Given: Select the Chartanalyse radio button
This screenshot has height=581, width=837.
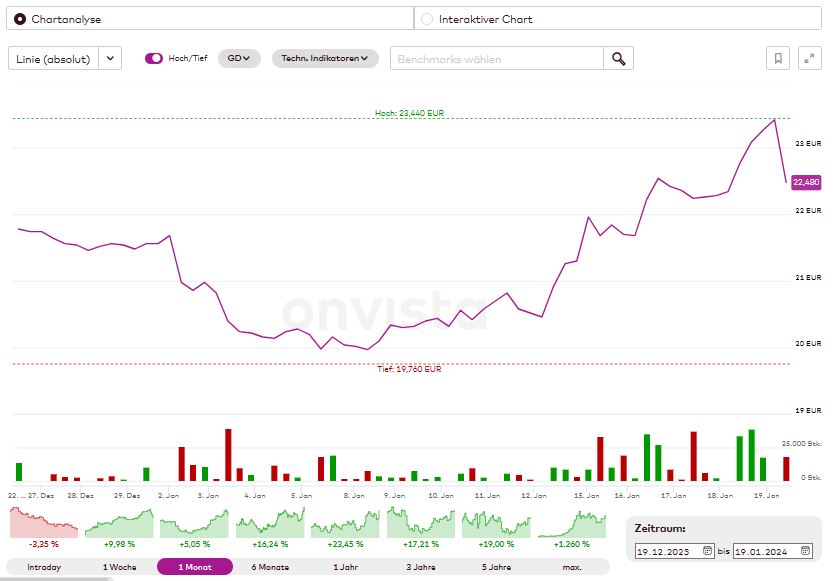Looking at the screenshot, I should coord(17,19).
